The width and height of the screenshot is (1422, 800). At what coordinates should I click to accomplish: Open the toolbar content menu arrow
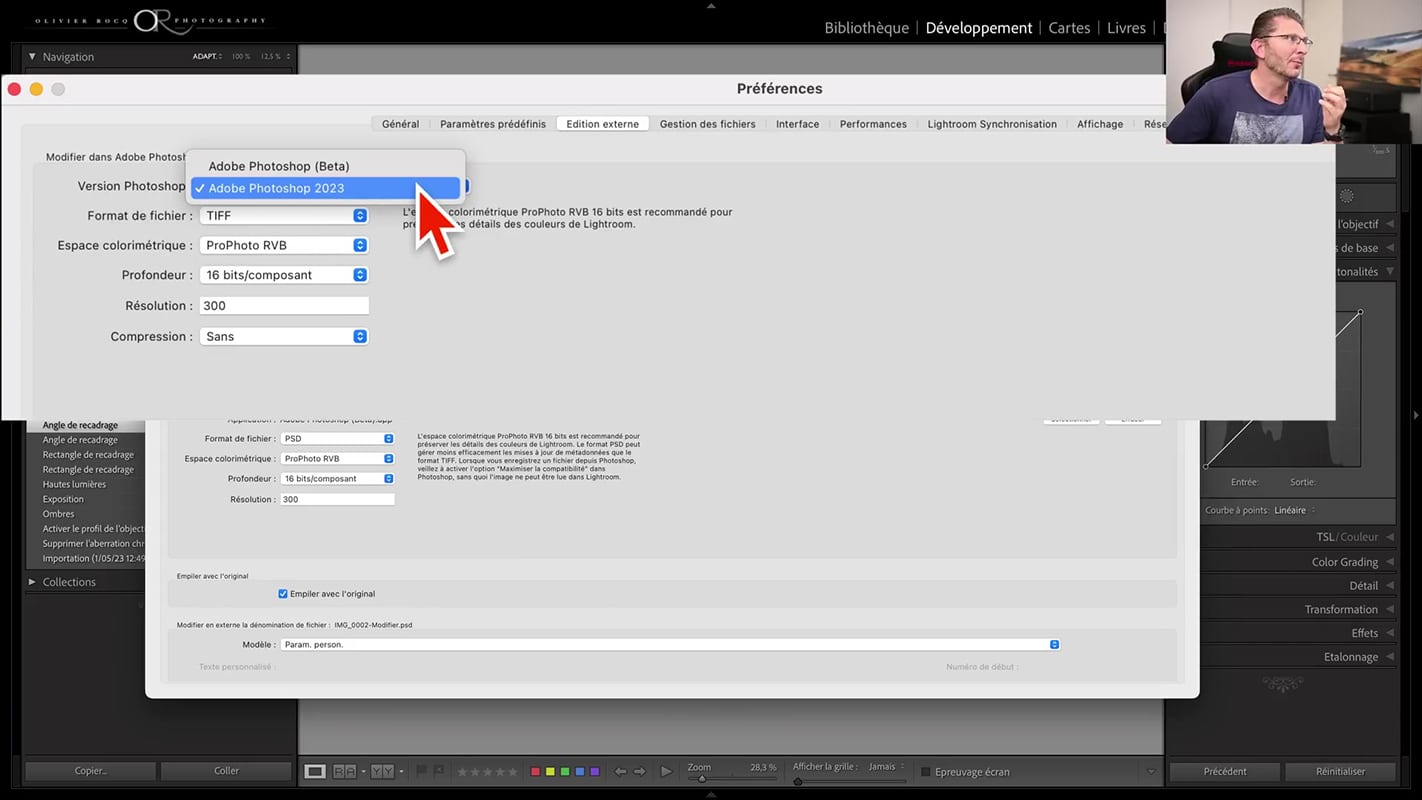click(1151, 772)
